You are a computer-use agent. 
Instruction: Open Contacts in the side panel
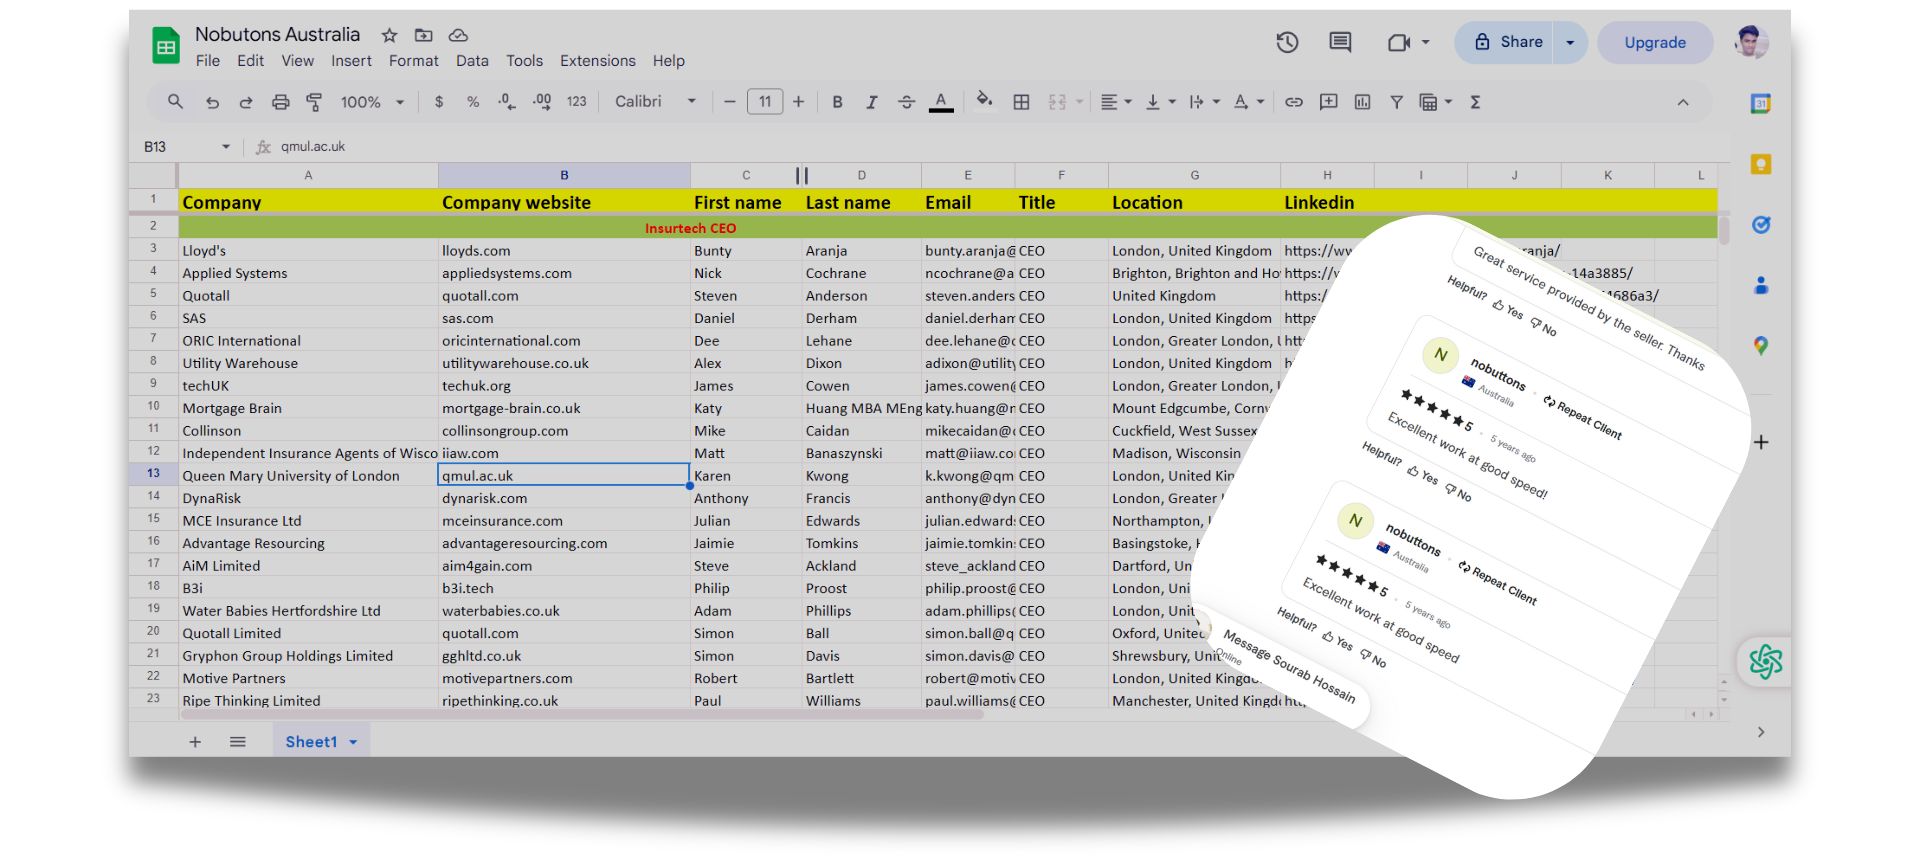(1761, 286)
